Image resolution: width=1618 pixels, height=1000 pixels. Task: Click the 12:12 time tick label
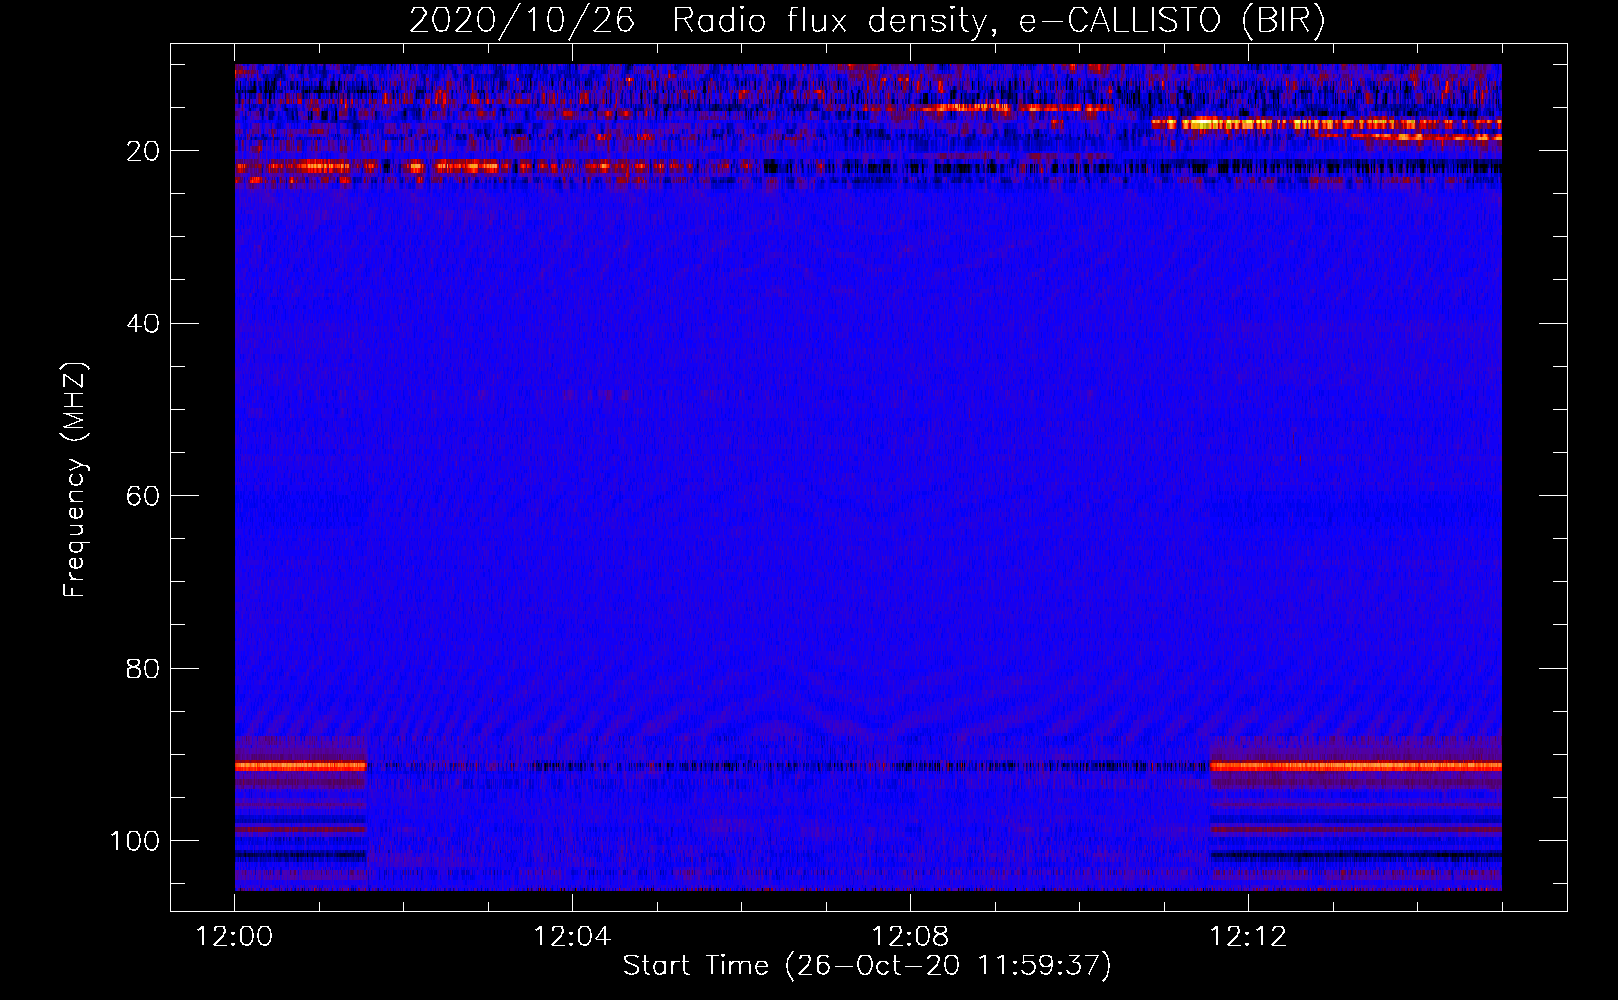(x=1248, y=937)
